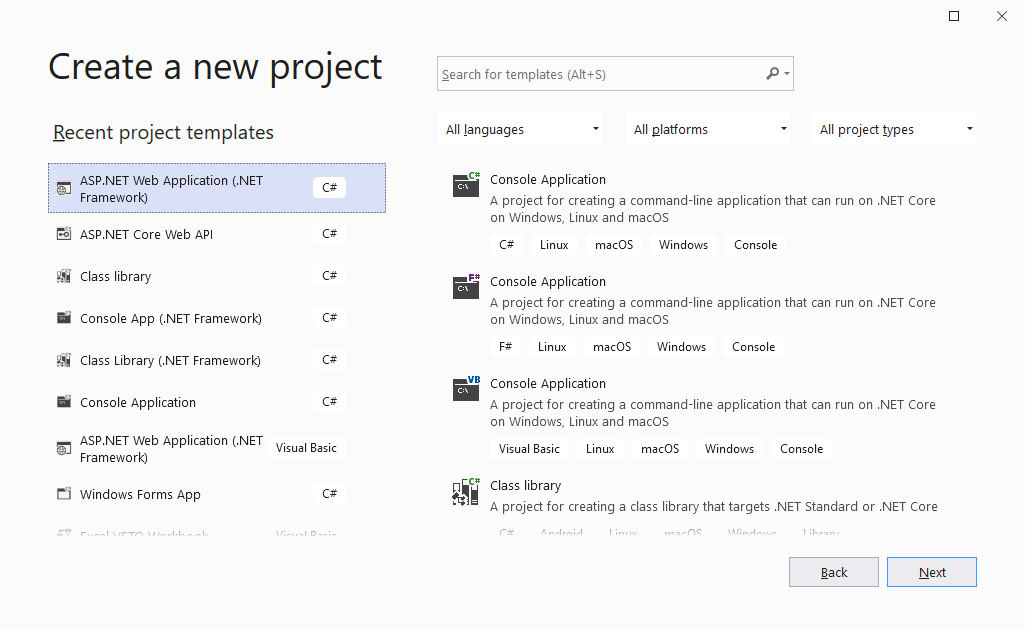Viewport: 1025px width, 630px height.
Task: Click the Windows tag of VB Console Application
Action: click(730, 449)
